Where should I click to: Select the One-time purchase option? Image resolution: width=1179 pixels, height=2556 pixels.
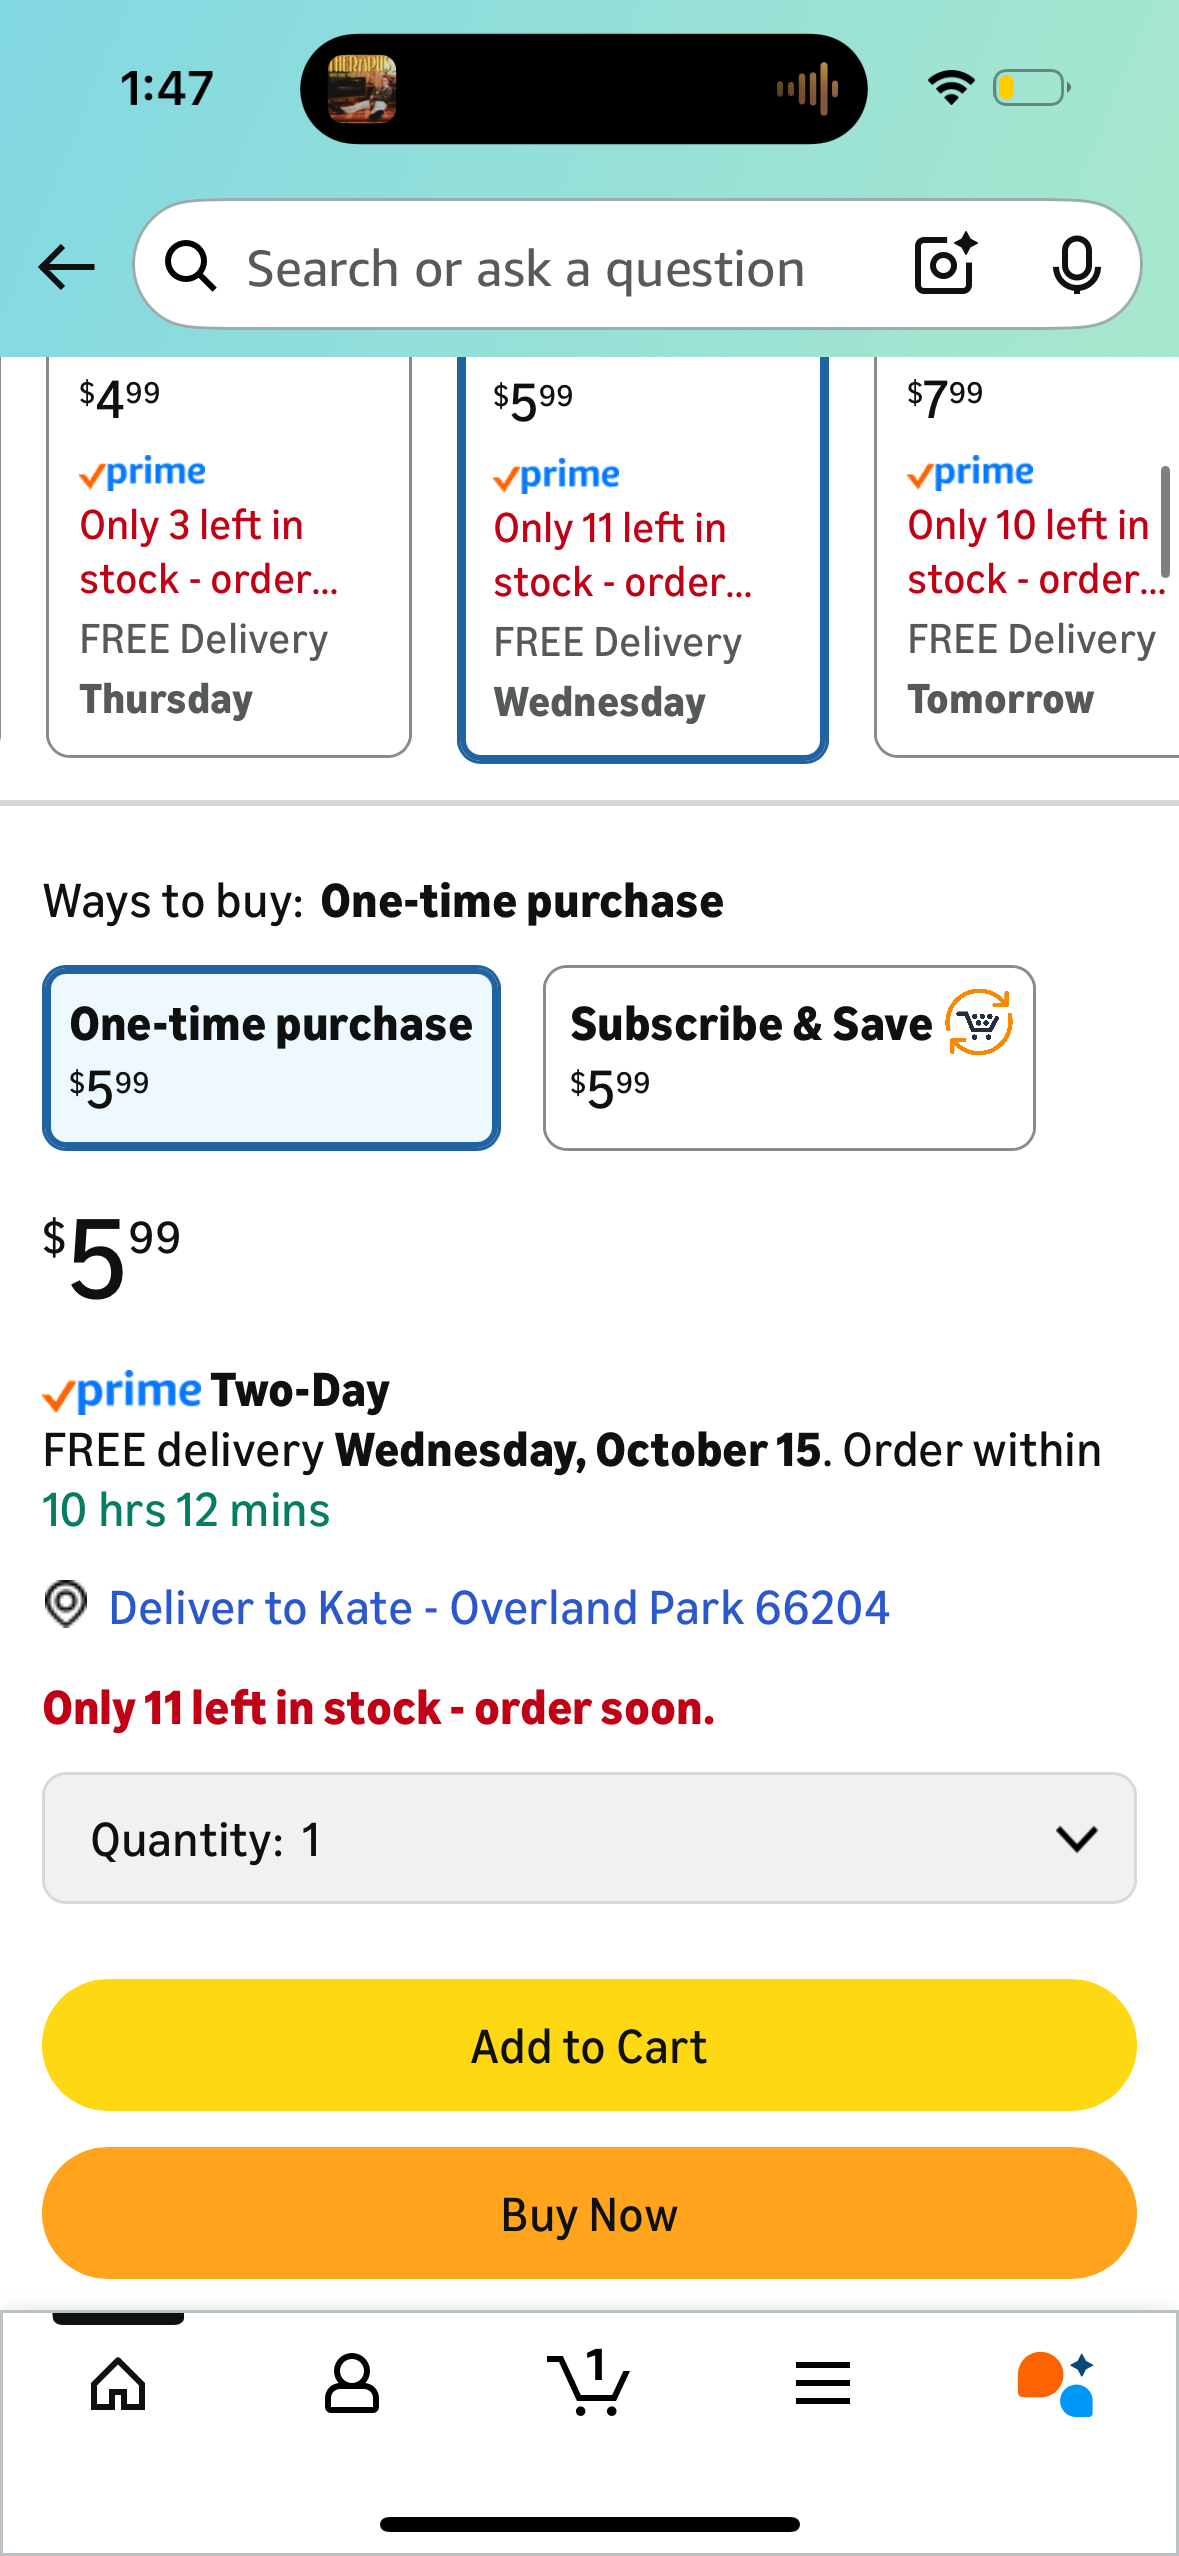tap(271, 1057)
